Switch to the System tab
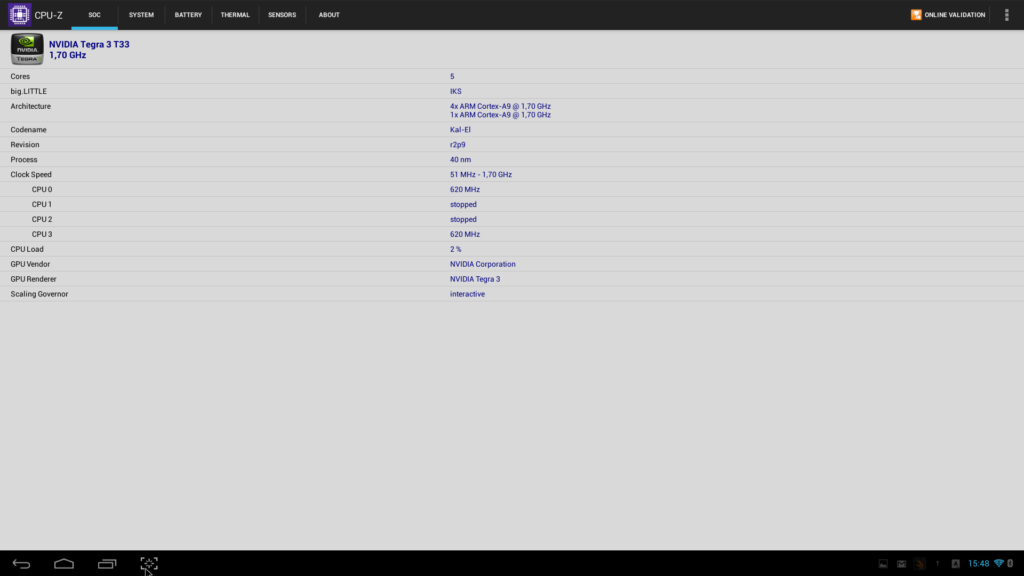 pyautogui.click(x=141, y=14)
